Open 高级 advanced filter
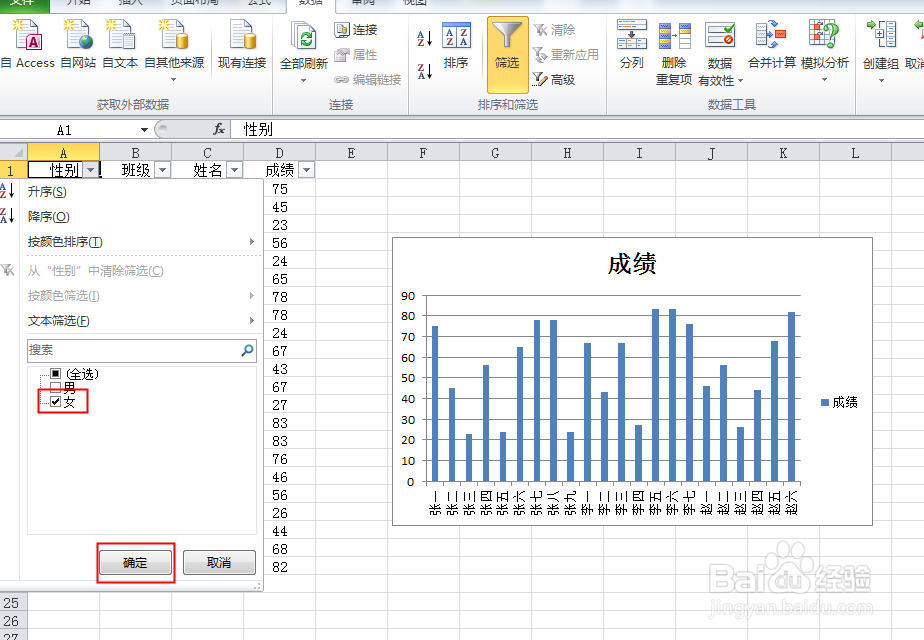This screenshot has width=924, height=640. (554, 80)
